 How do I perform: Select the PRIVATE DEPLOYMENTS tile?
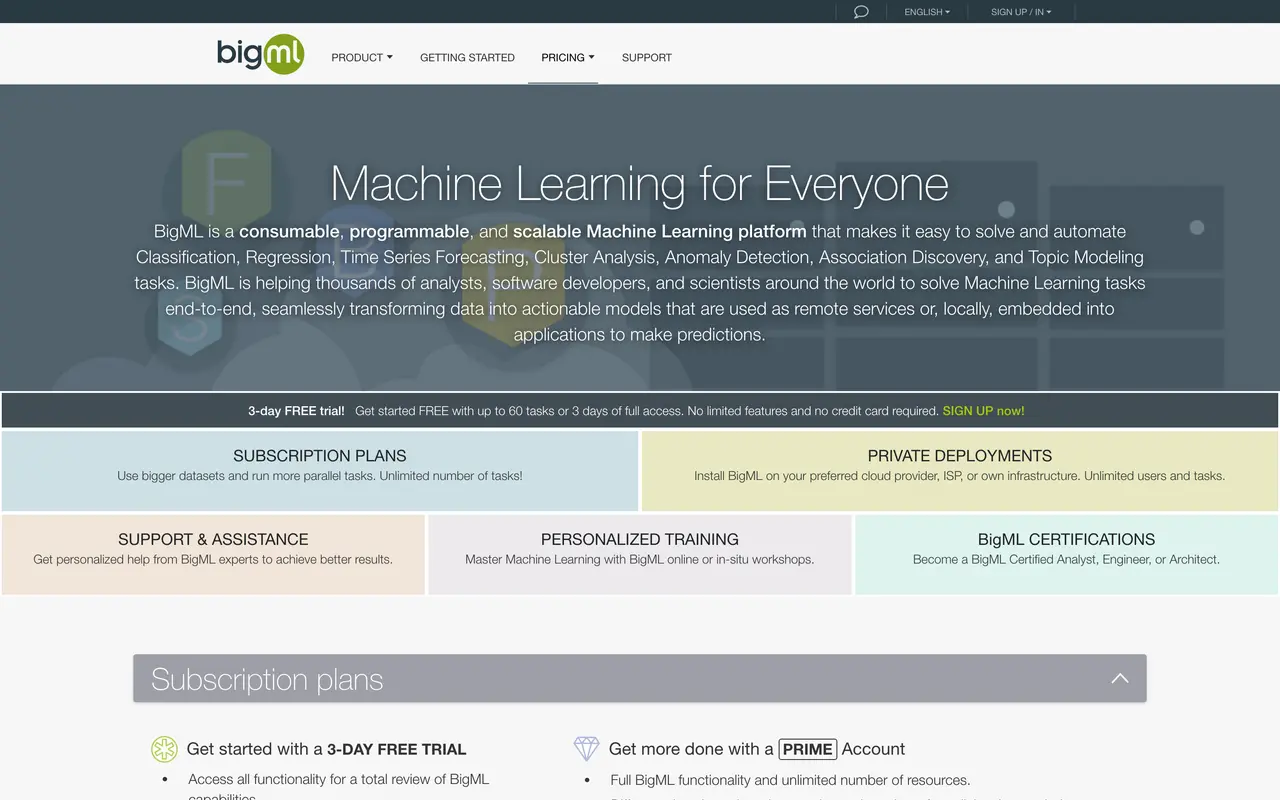[x=960, y=471]
